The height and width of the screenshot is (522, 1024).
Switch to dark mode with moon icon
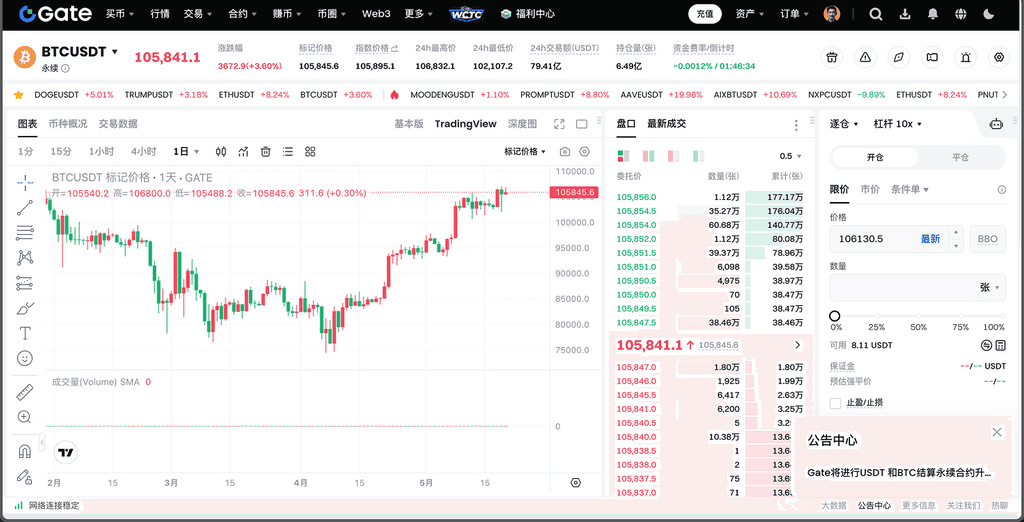point(988,14)
